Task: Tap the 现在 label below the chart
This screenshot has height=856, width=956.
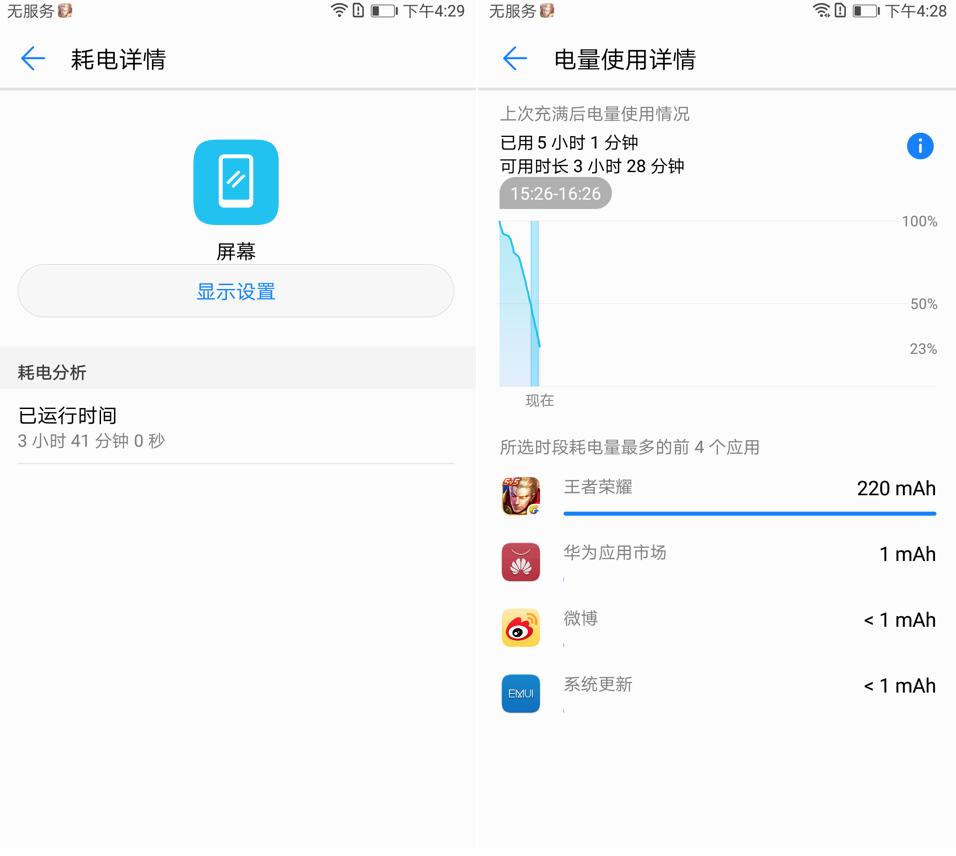Action: pyautogui.click(x=539, y=400)
